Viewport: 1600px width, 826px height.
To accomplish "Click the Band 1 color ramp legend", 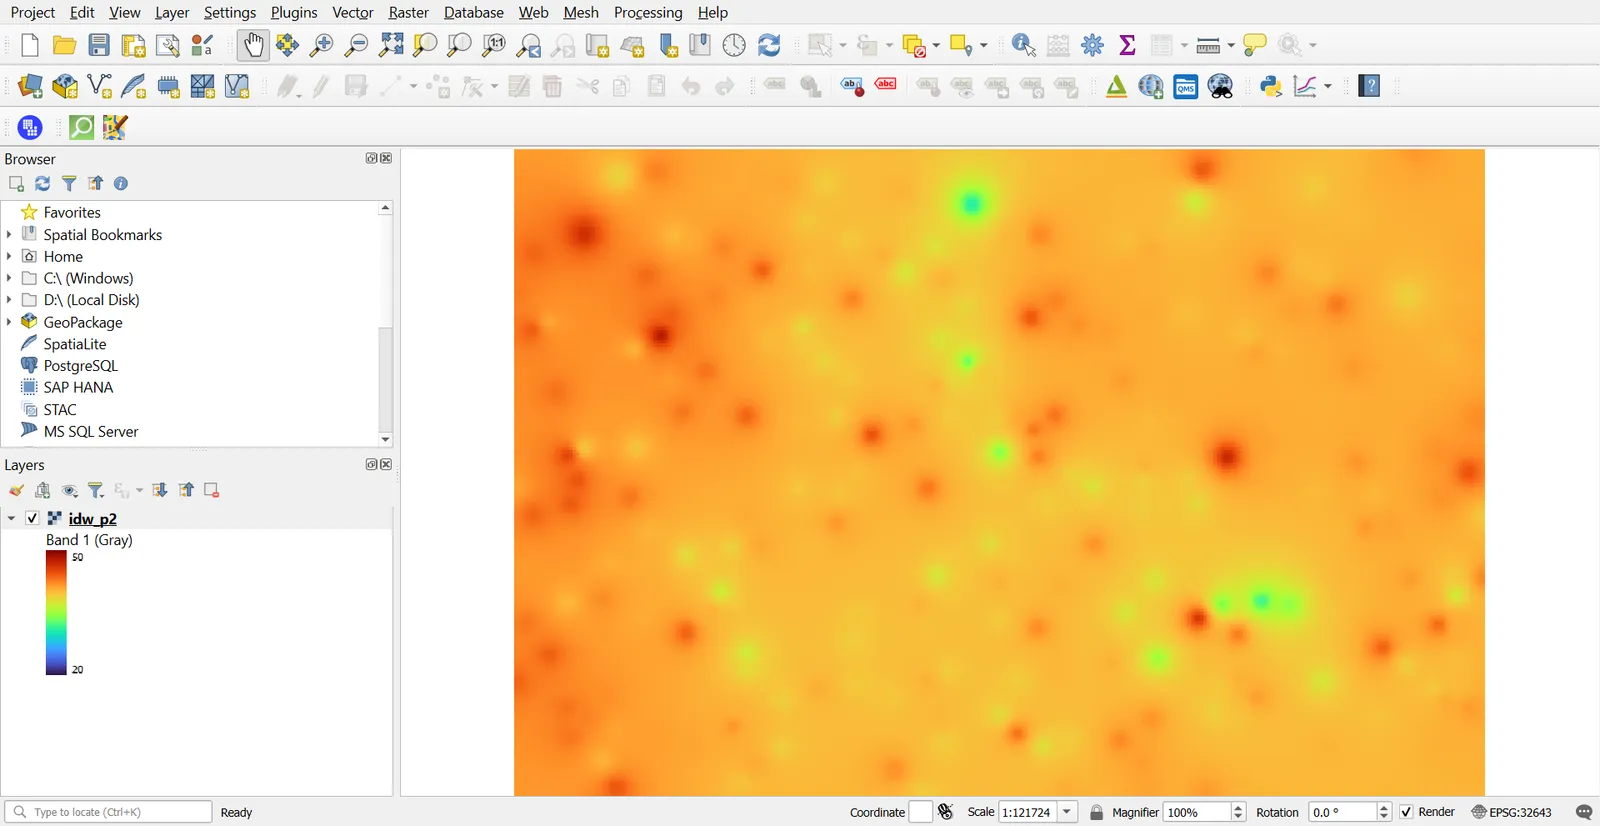I will pyautogui.click(x=56, y=613).
